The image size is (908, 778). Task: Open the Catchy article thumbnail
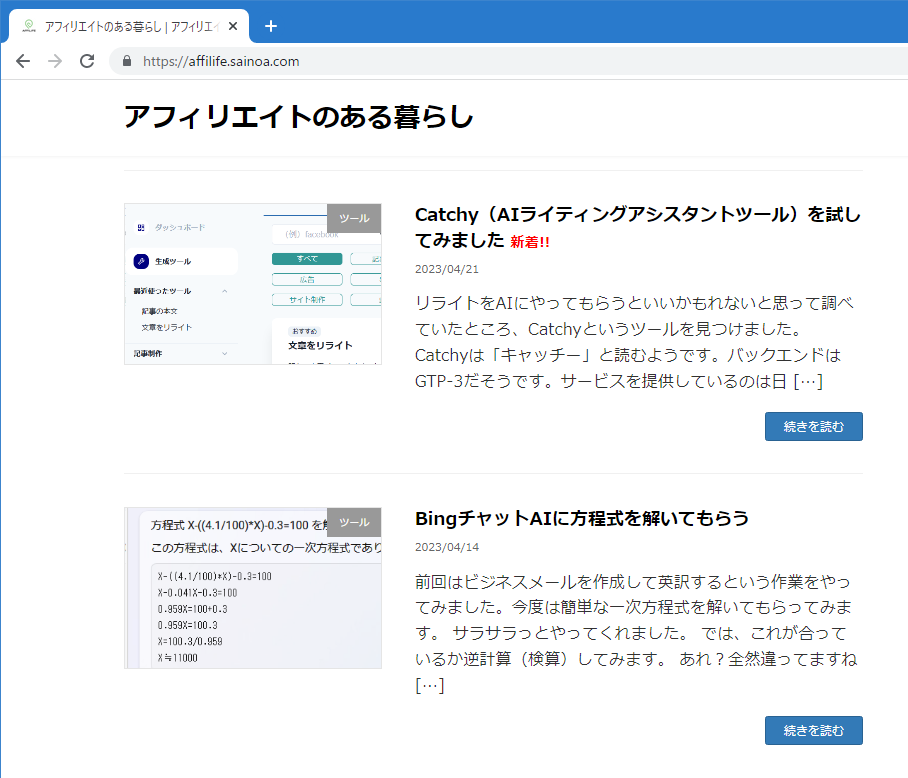(x=253, y=284)
